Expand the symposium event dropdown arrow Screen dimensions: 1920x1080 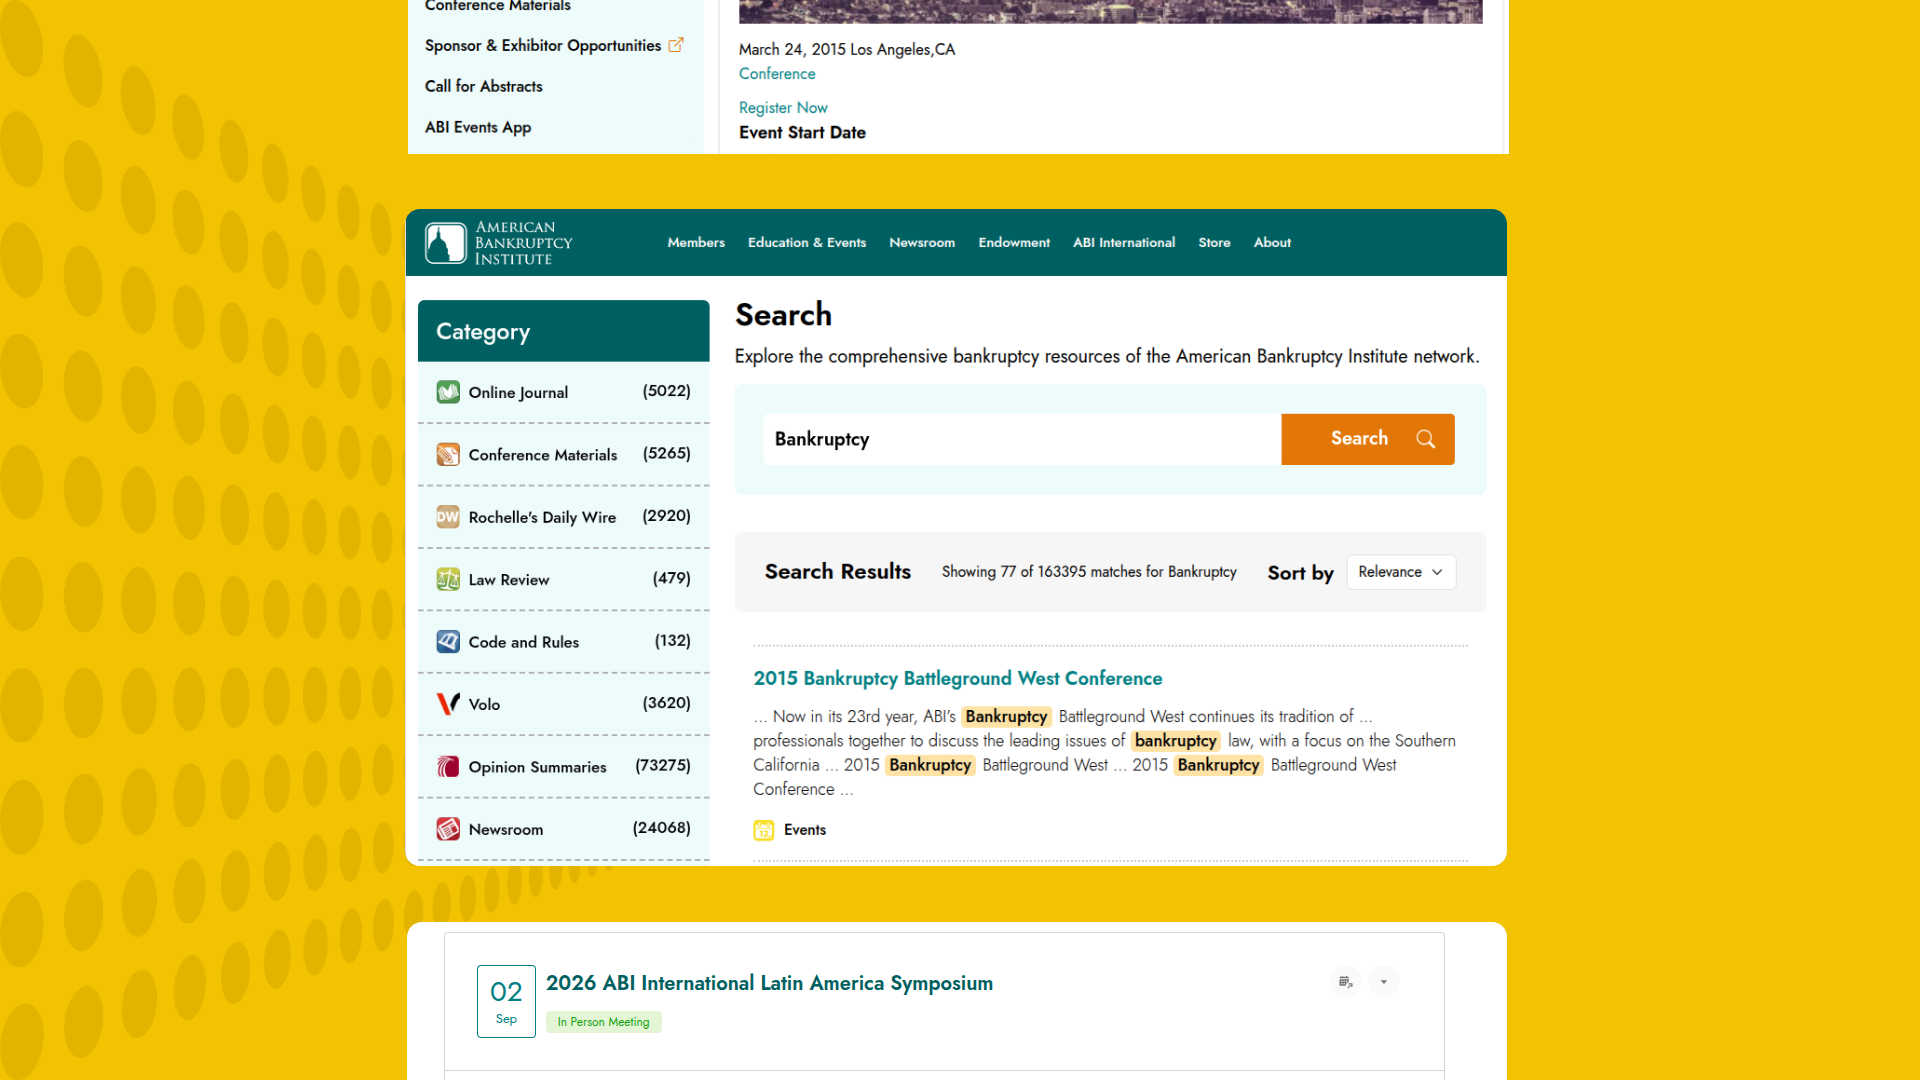point(1384,982)
